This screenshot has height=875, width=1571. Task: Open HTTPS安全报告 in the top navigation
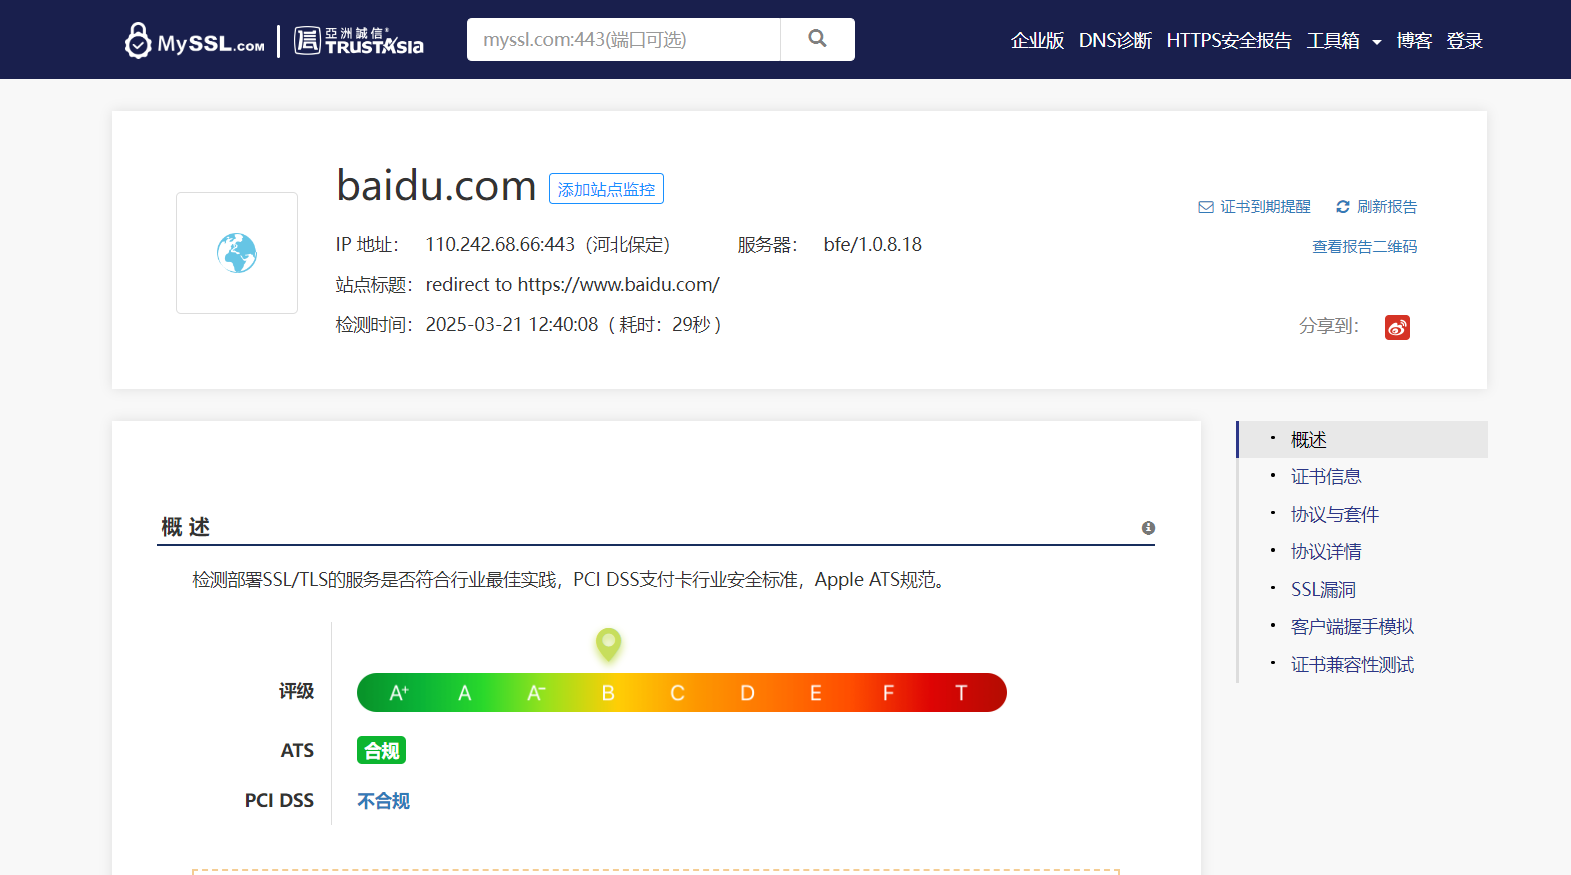(1229, 41)
